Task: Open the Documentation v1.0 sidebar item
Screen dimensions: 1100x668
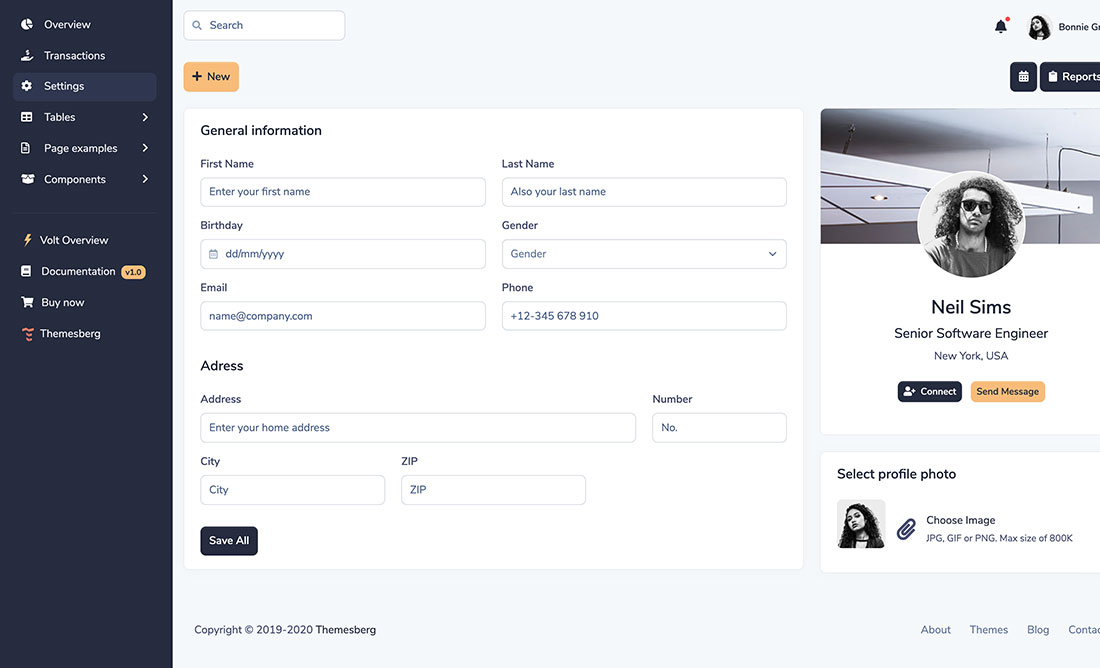Action: pyautogui.click(x=82, y=271)
